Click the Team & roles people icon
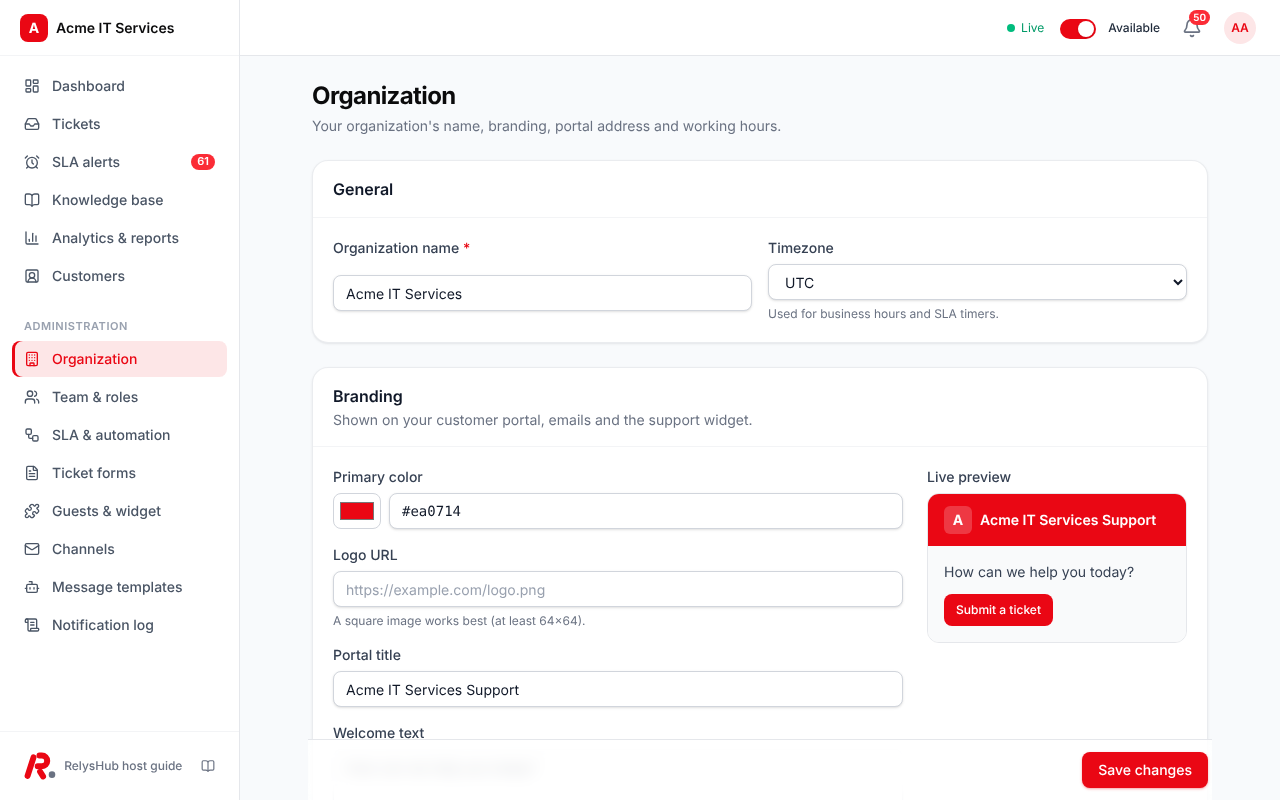Screen dimensions: 1280x800 tap(32, 397)
